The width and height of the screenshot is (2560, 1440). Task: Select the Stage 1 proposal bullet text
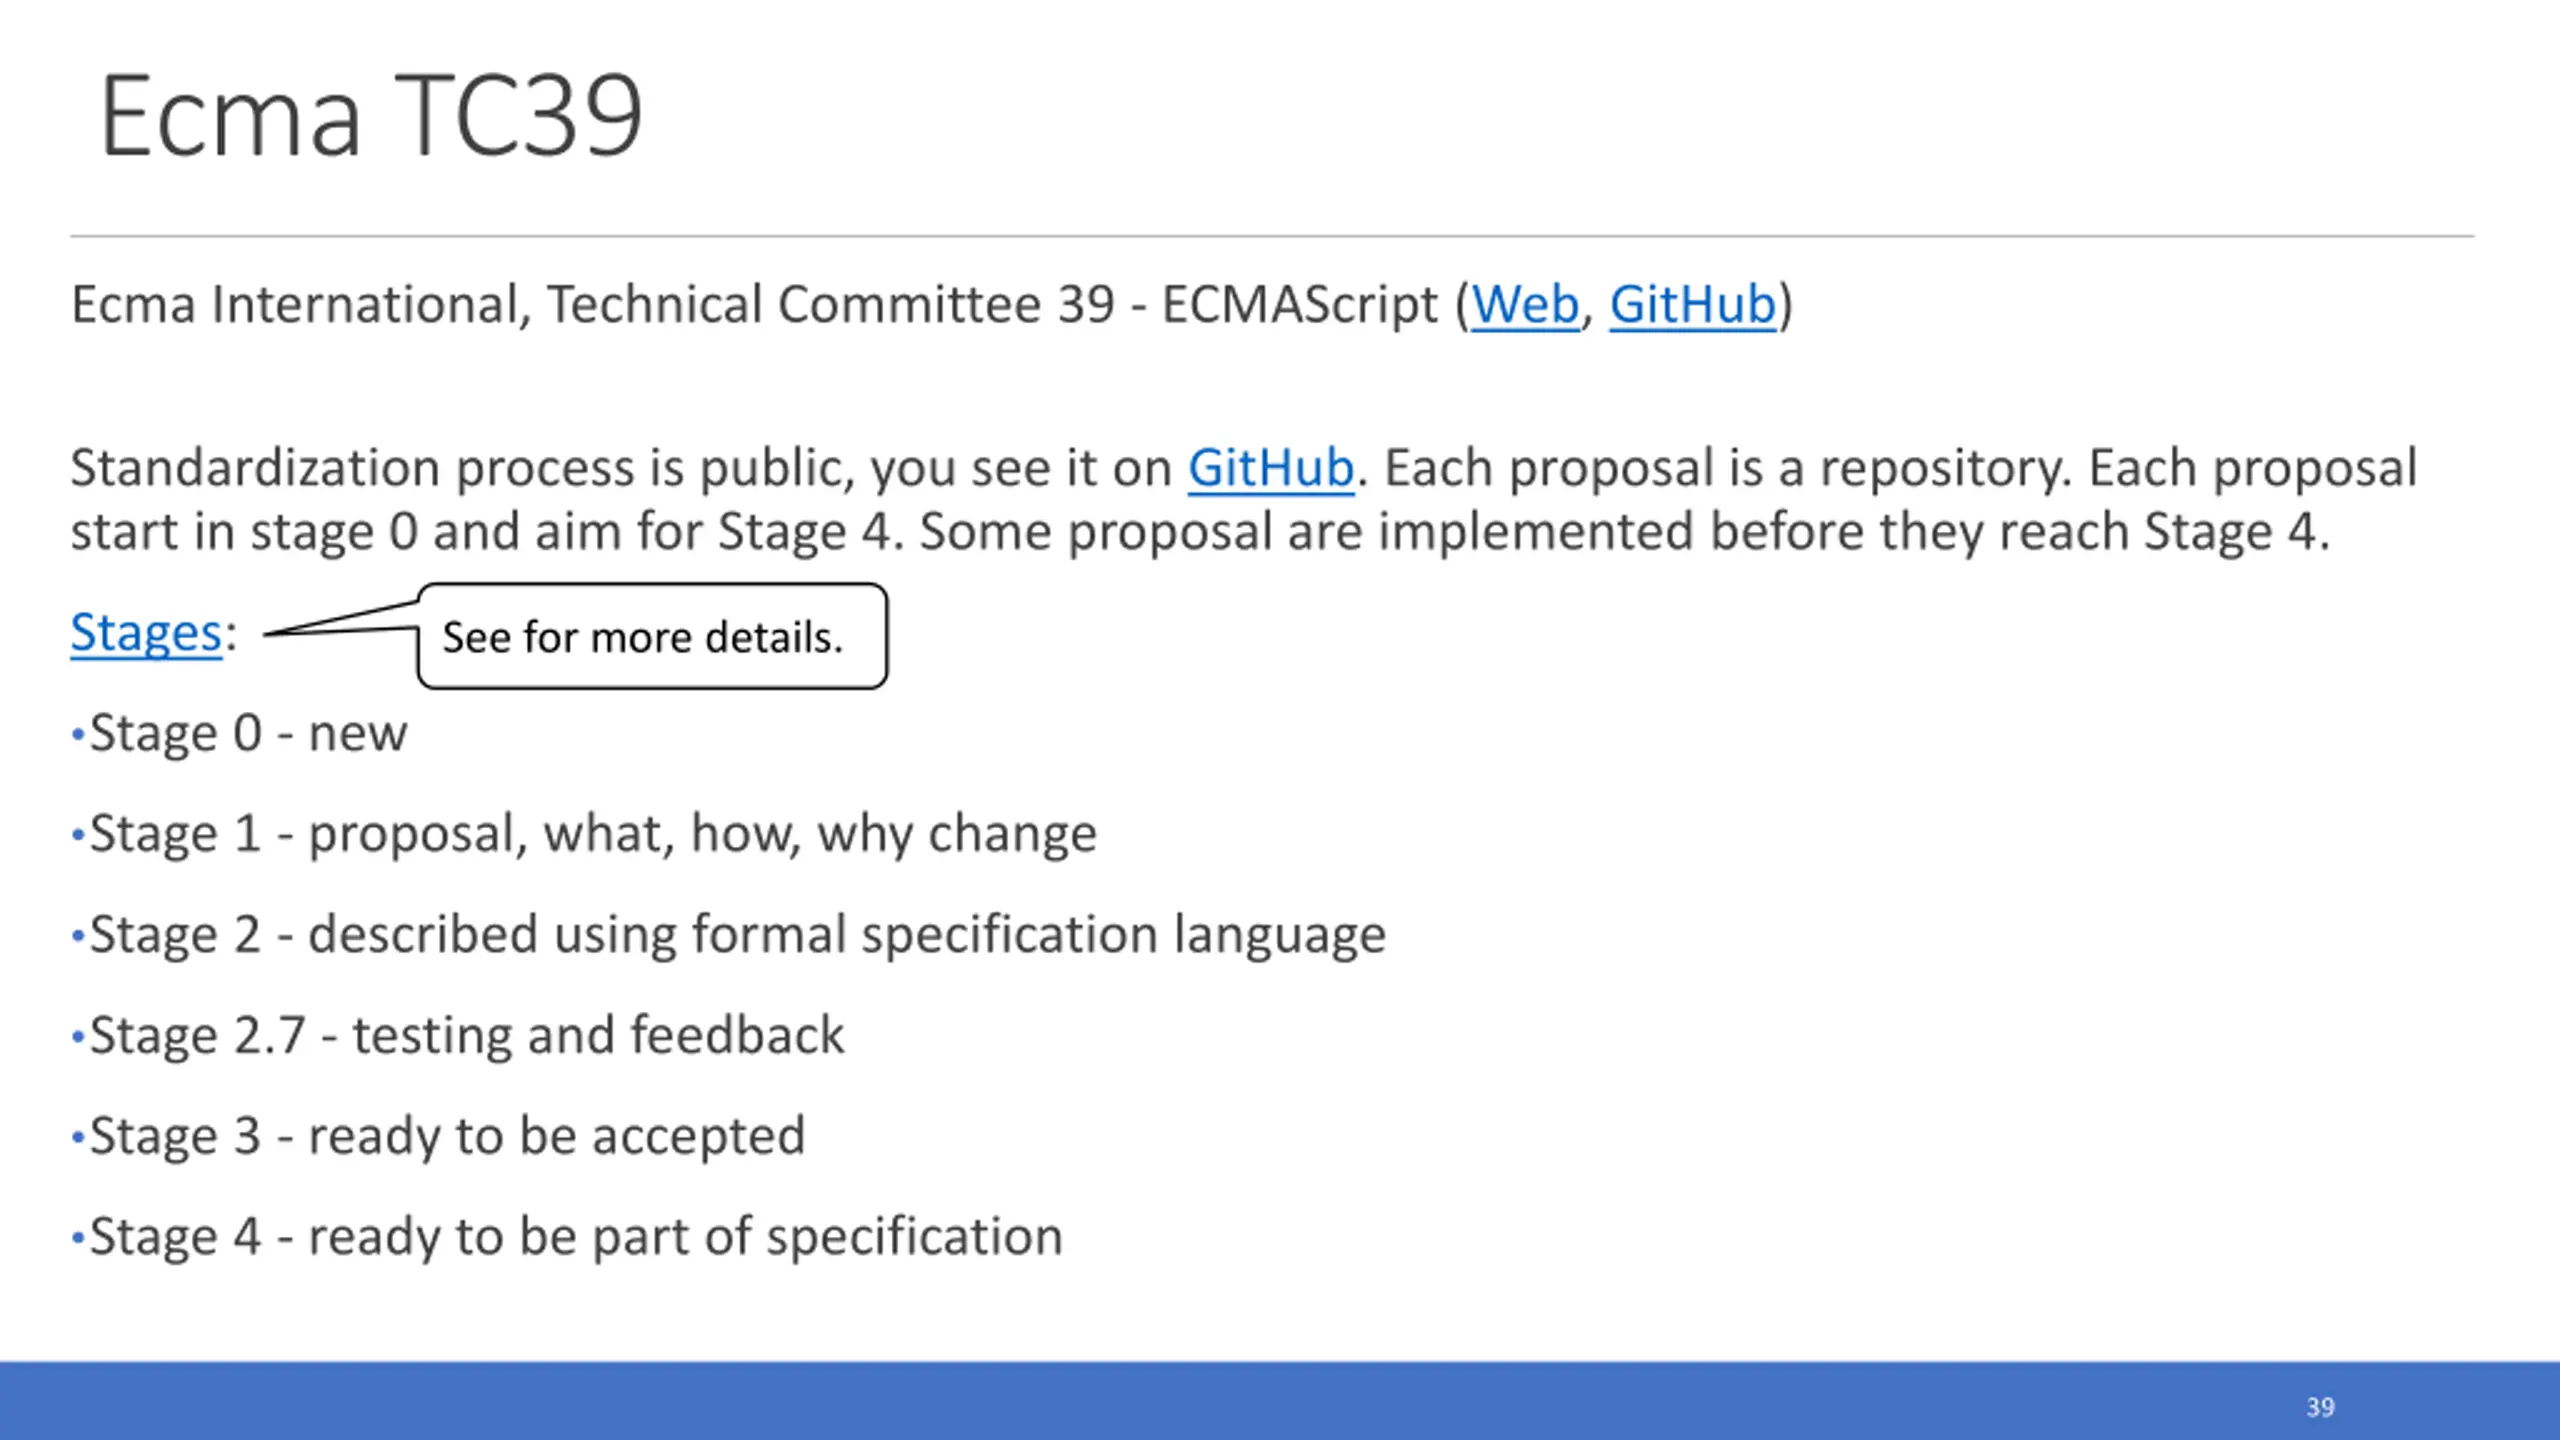point(593,834)
